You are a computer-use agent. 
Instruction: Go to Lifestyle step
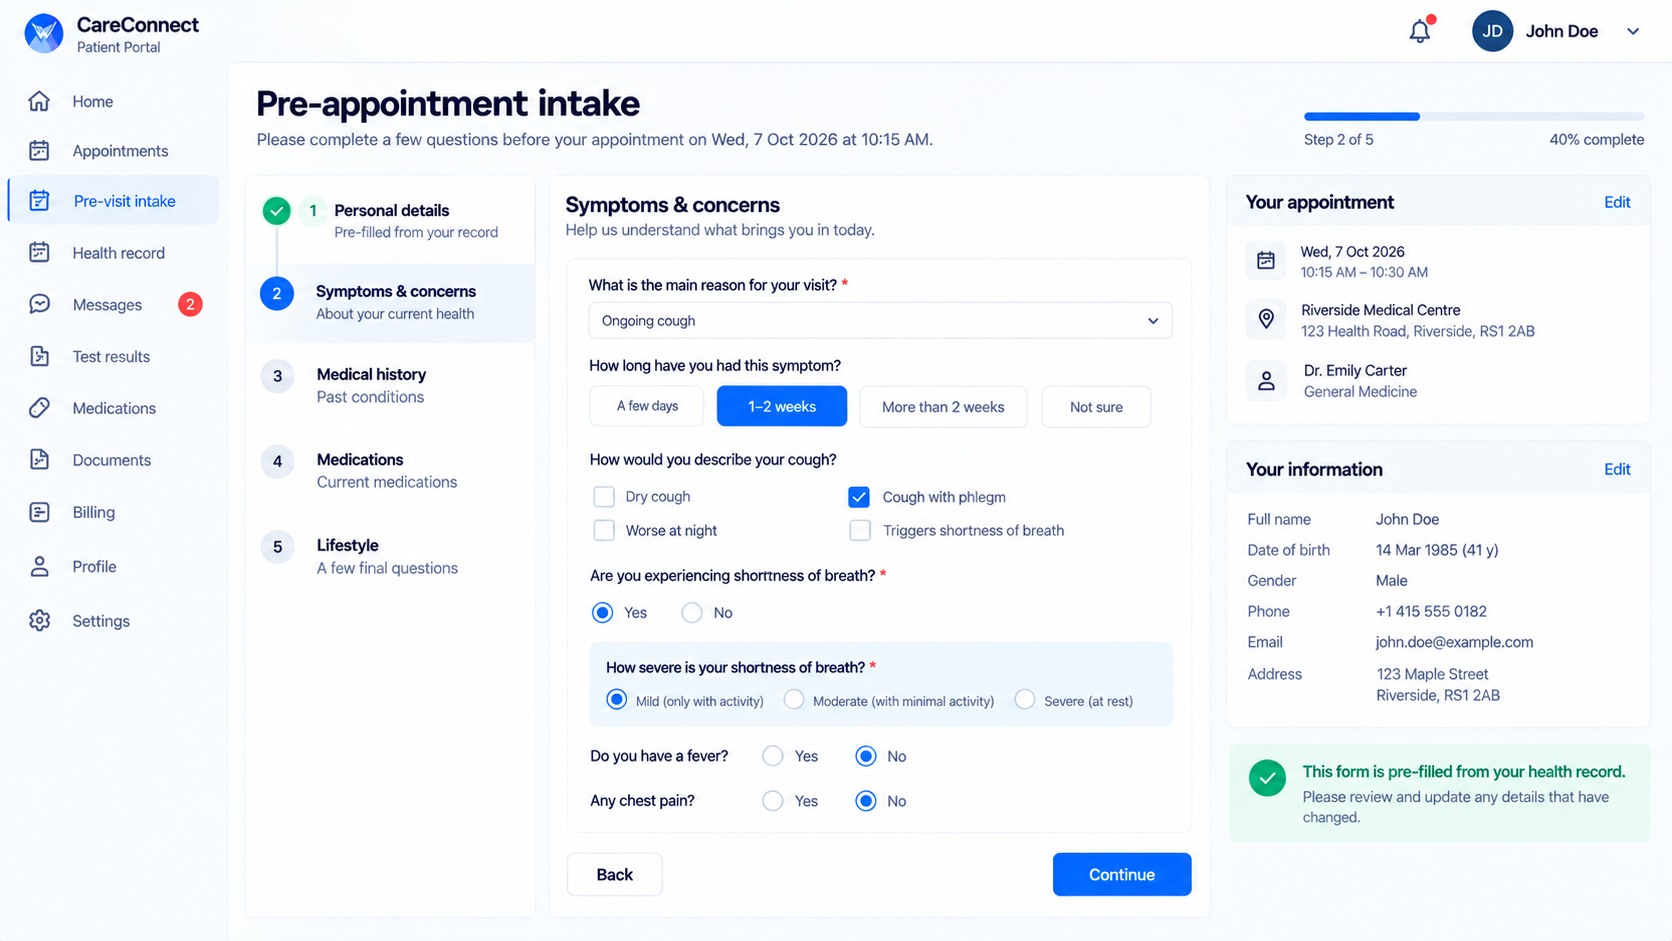390,556
